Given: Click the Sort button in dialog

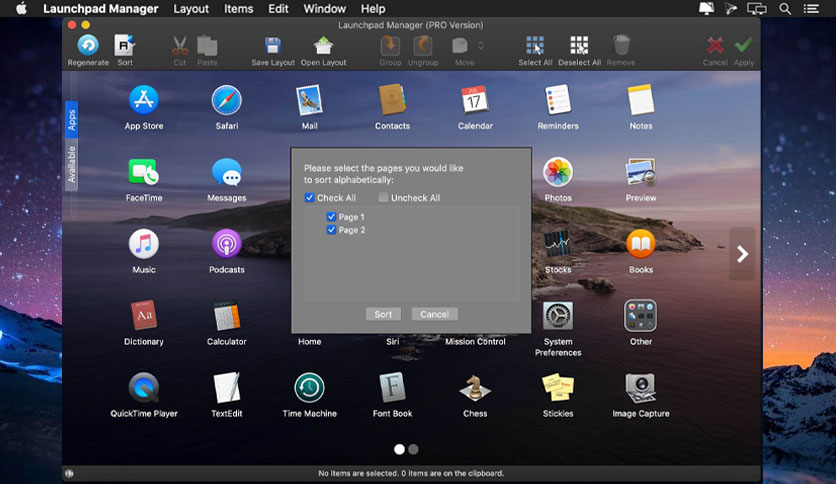Looking at the screenshot, I should click(x=383, y=314).
